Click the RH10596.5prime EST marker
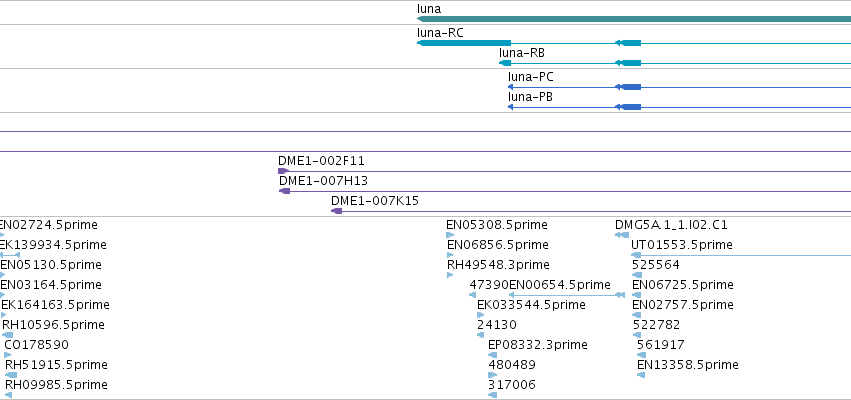The image size is (851, 400). click(x=8, y=335)
